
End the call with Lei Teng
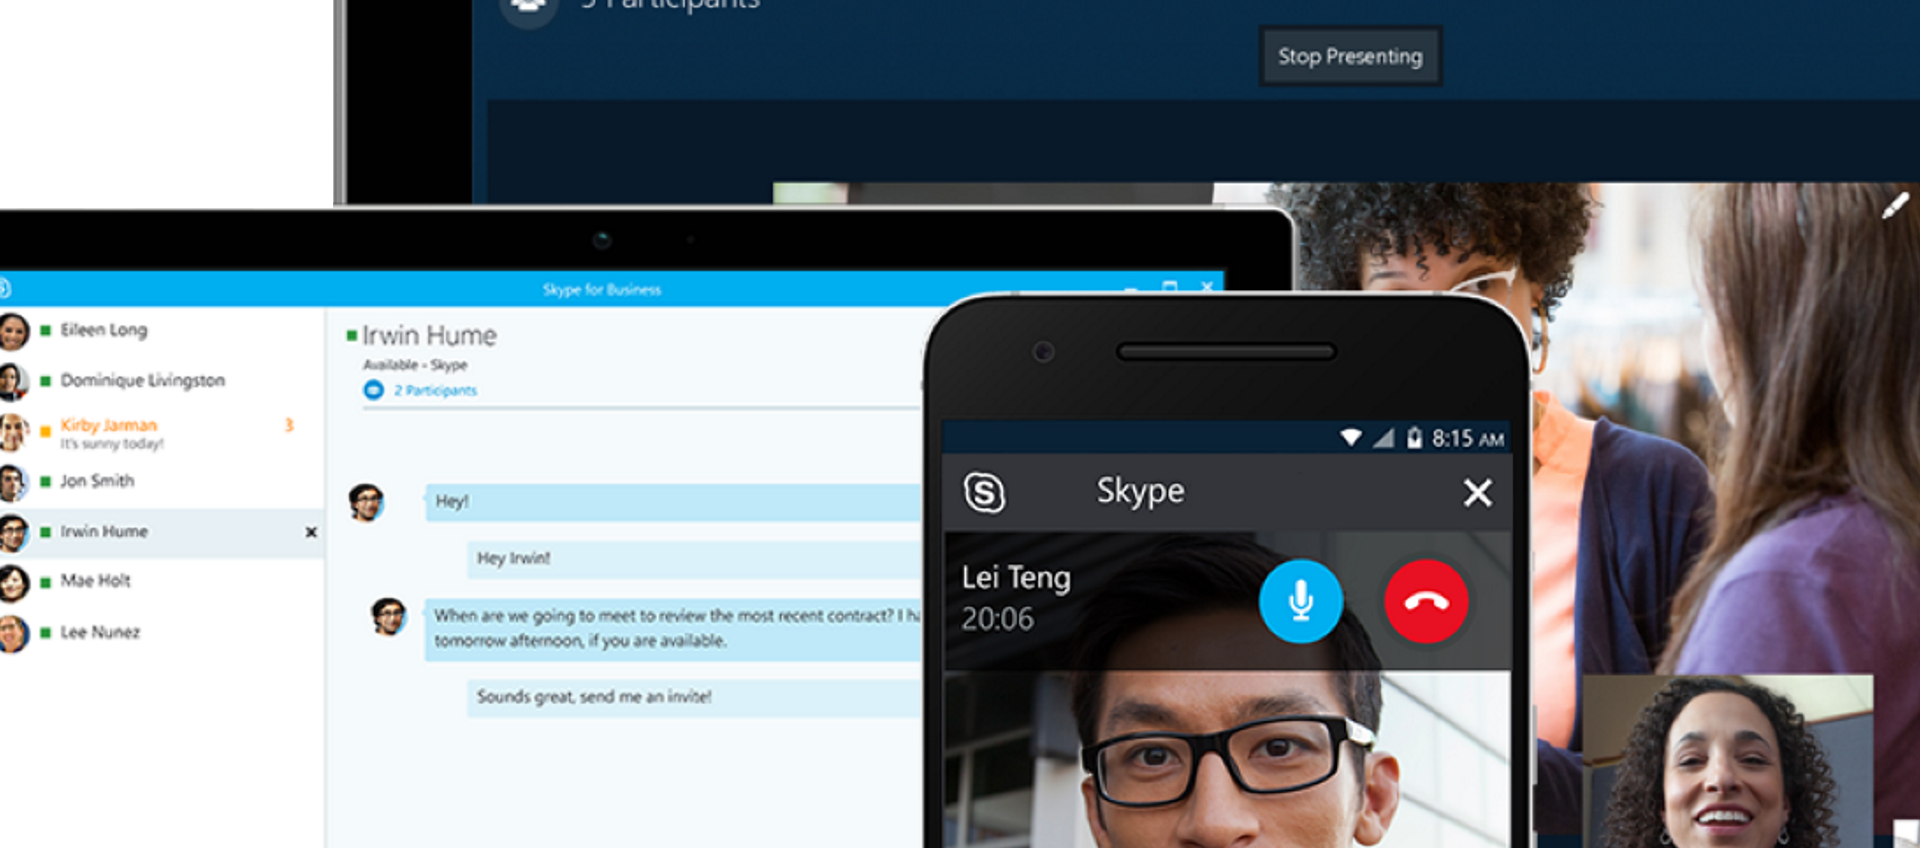(1425, 601)
